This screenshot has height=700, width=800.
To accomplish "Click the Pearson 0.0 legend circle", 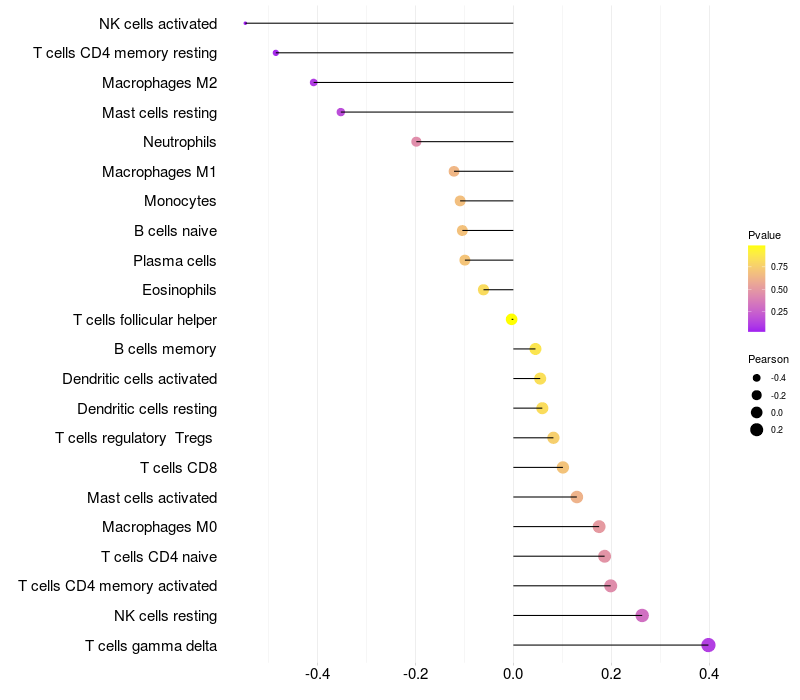I will tap(757, 412).
